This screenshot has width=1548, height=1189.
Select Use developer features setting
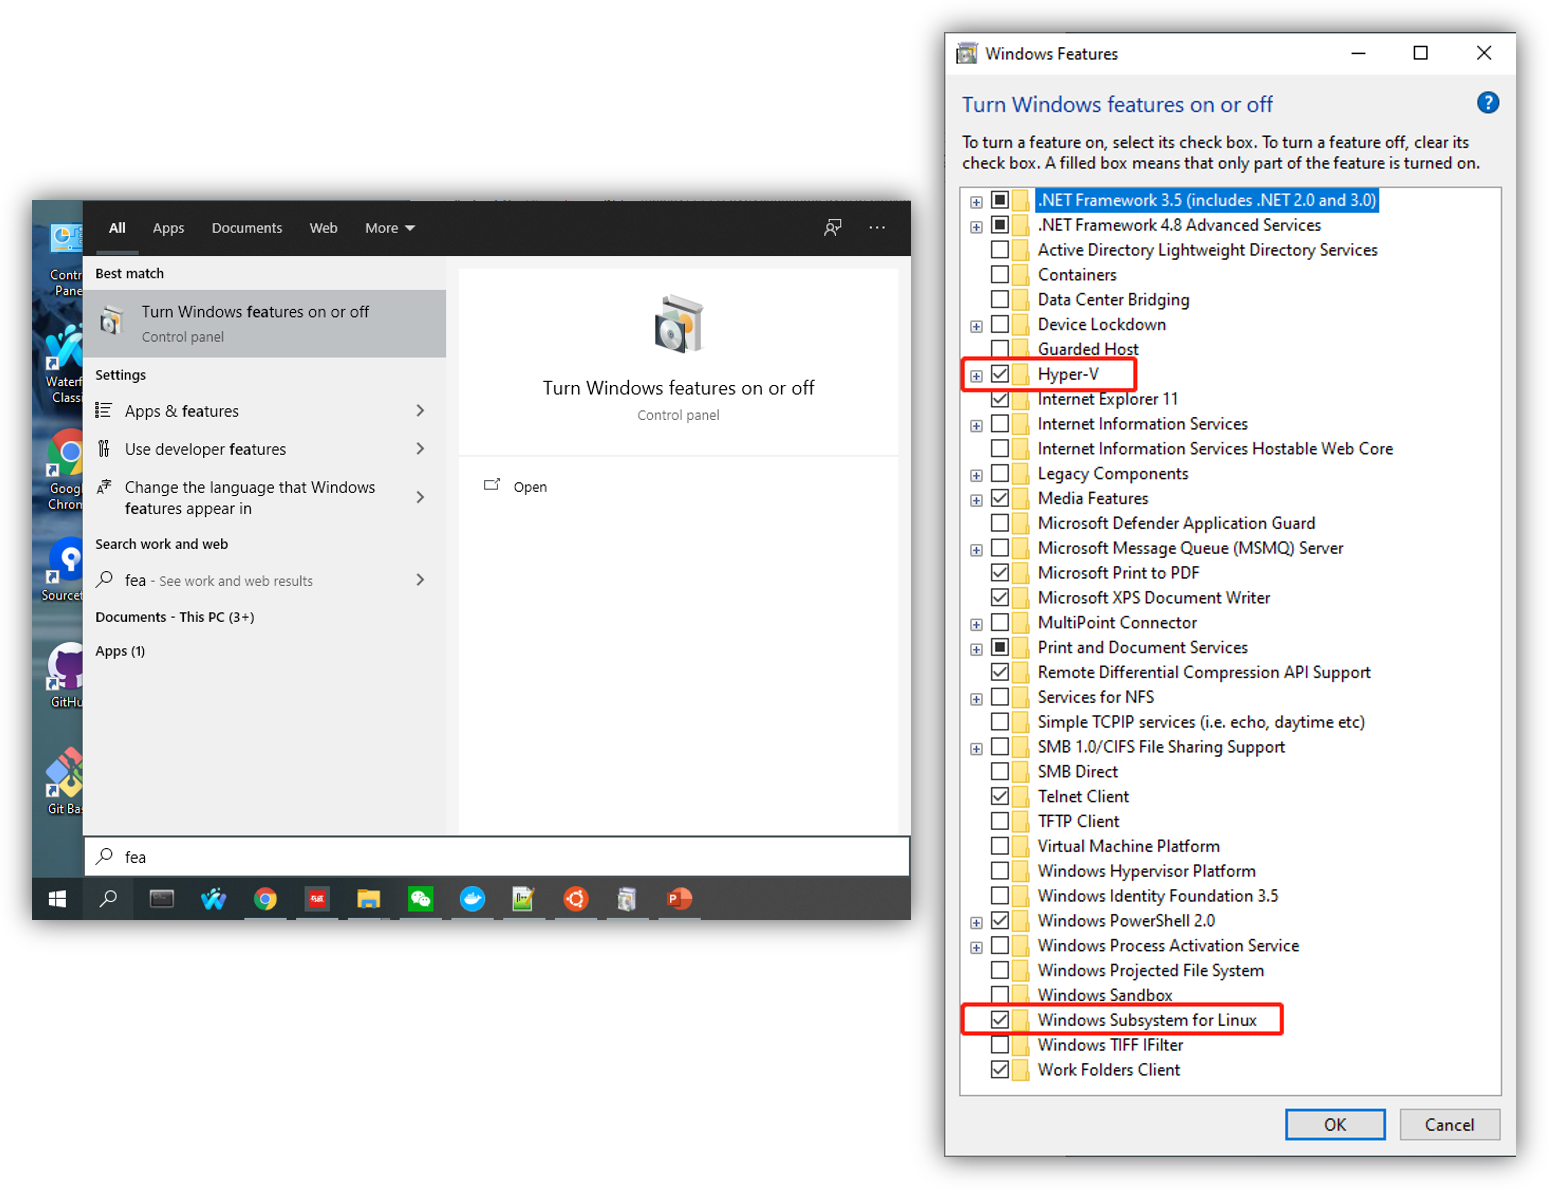point(265,449)
